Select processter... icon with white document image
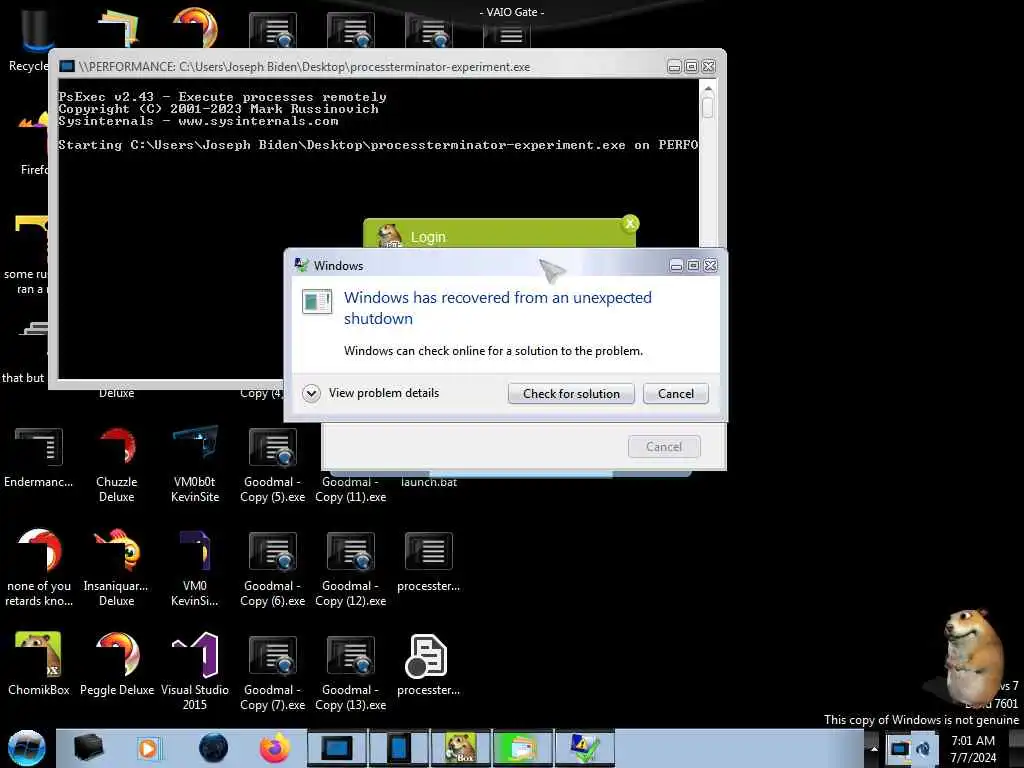Image resolution: width=1024 pixels, height=768 pixels. point(428,665)
